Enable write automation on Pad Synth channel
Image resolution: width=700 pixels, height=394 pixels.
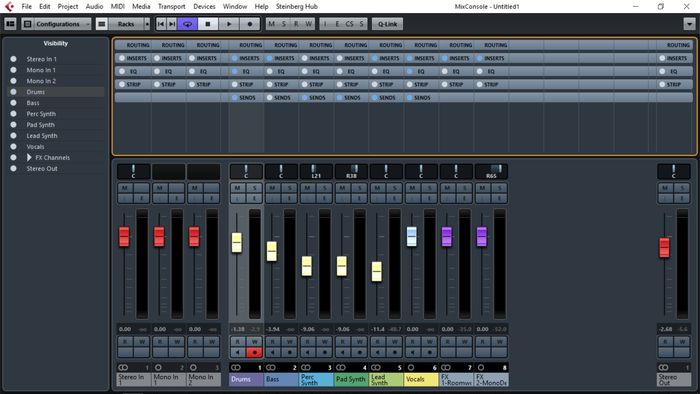tap(359, 341)
